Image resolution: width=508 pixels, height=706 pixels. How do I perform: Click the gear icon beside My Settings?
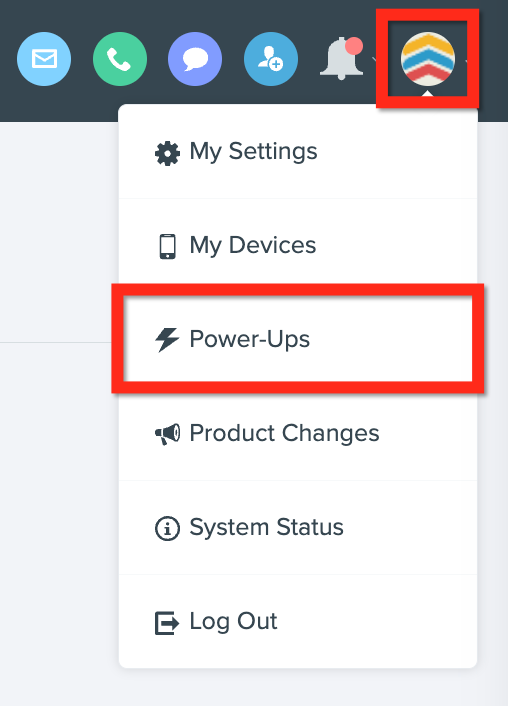[x=167, y=154]
